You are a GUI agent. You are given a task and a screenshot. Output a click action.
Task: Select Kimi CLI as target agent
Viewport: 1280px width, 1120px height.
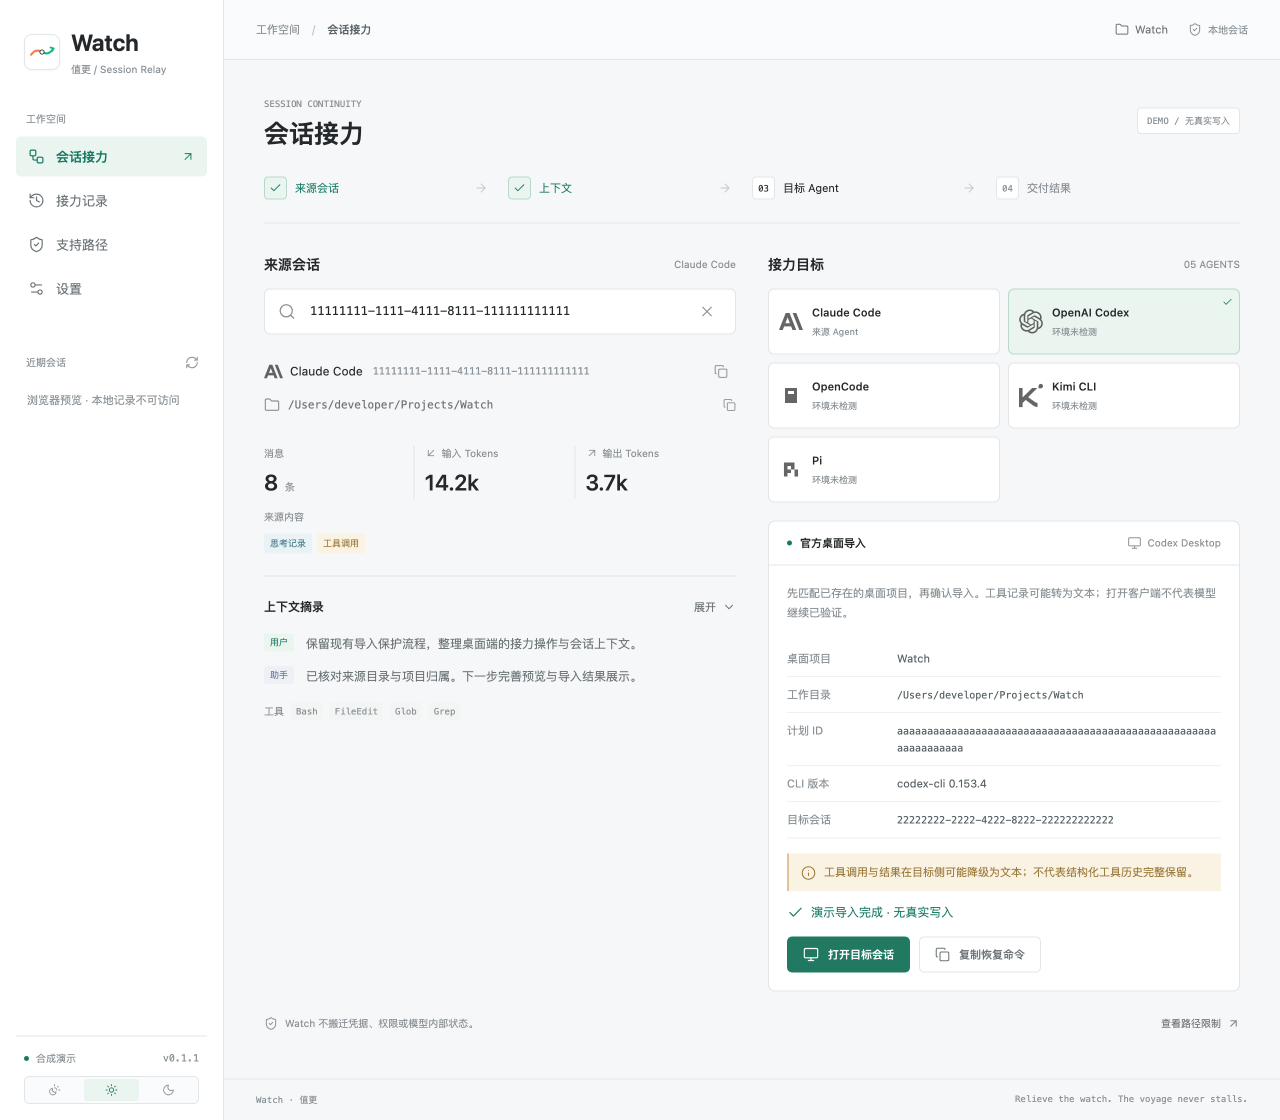[1124, 396]
